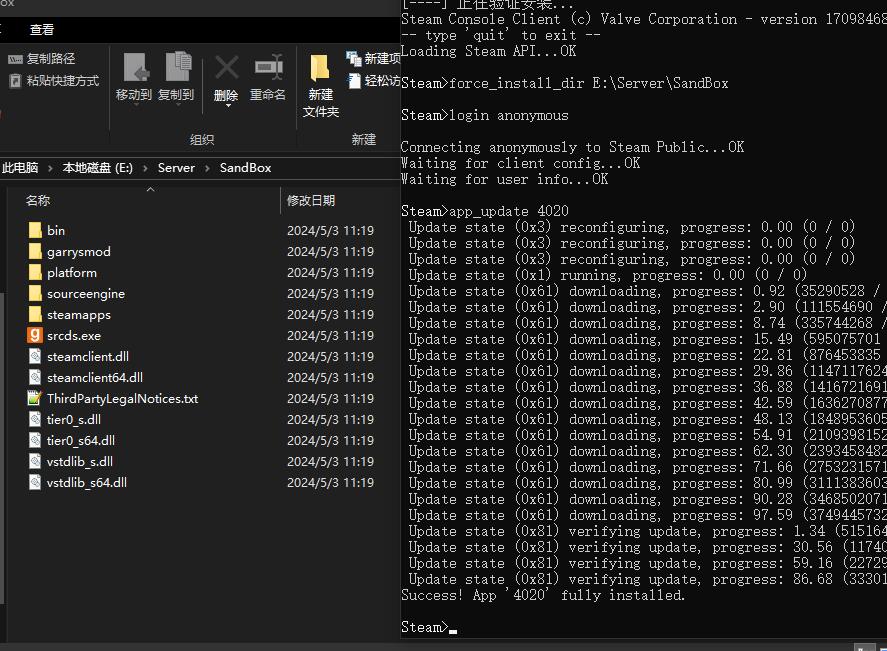Screen dimensions: 887x651
Task: Sort by the 名称 (name) column header
Action: (x=38, y=200)
